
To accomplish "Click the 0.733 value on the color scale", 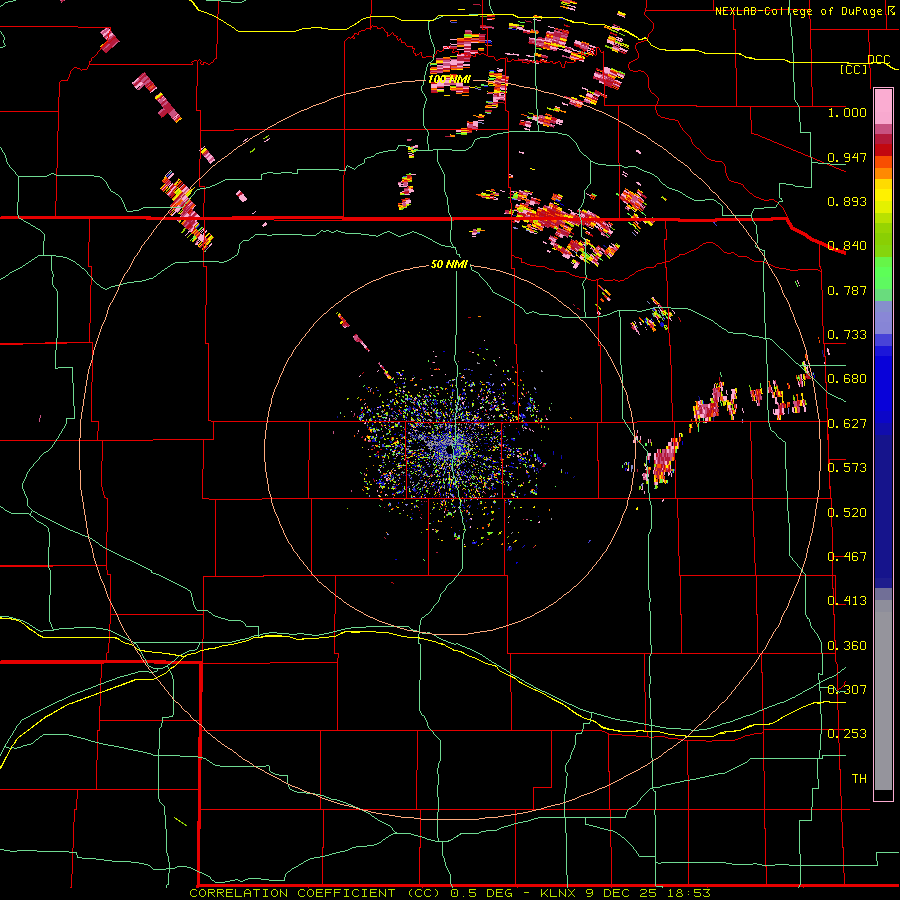I will 847,335.
